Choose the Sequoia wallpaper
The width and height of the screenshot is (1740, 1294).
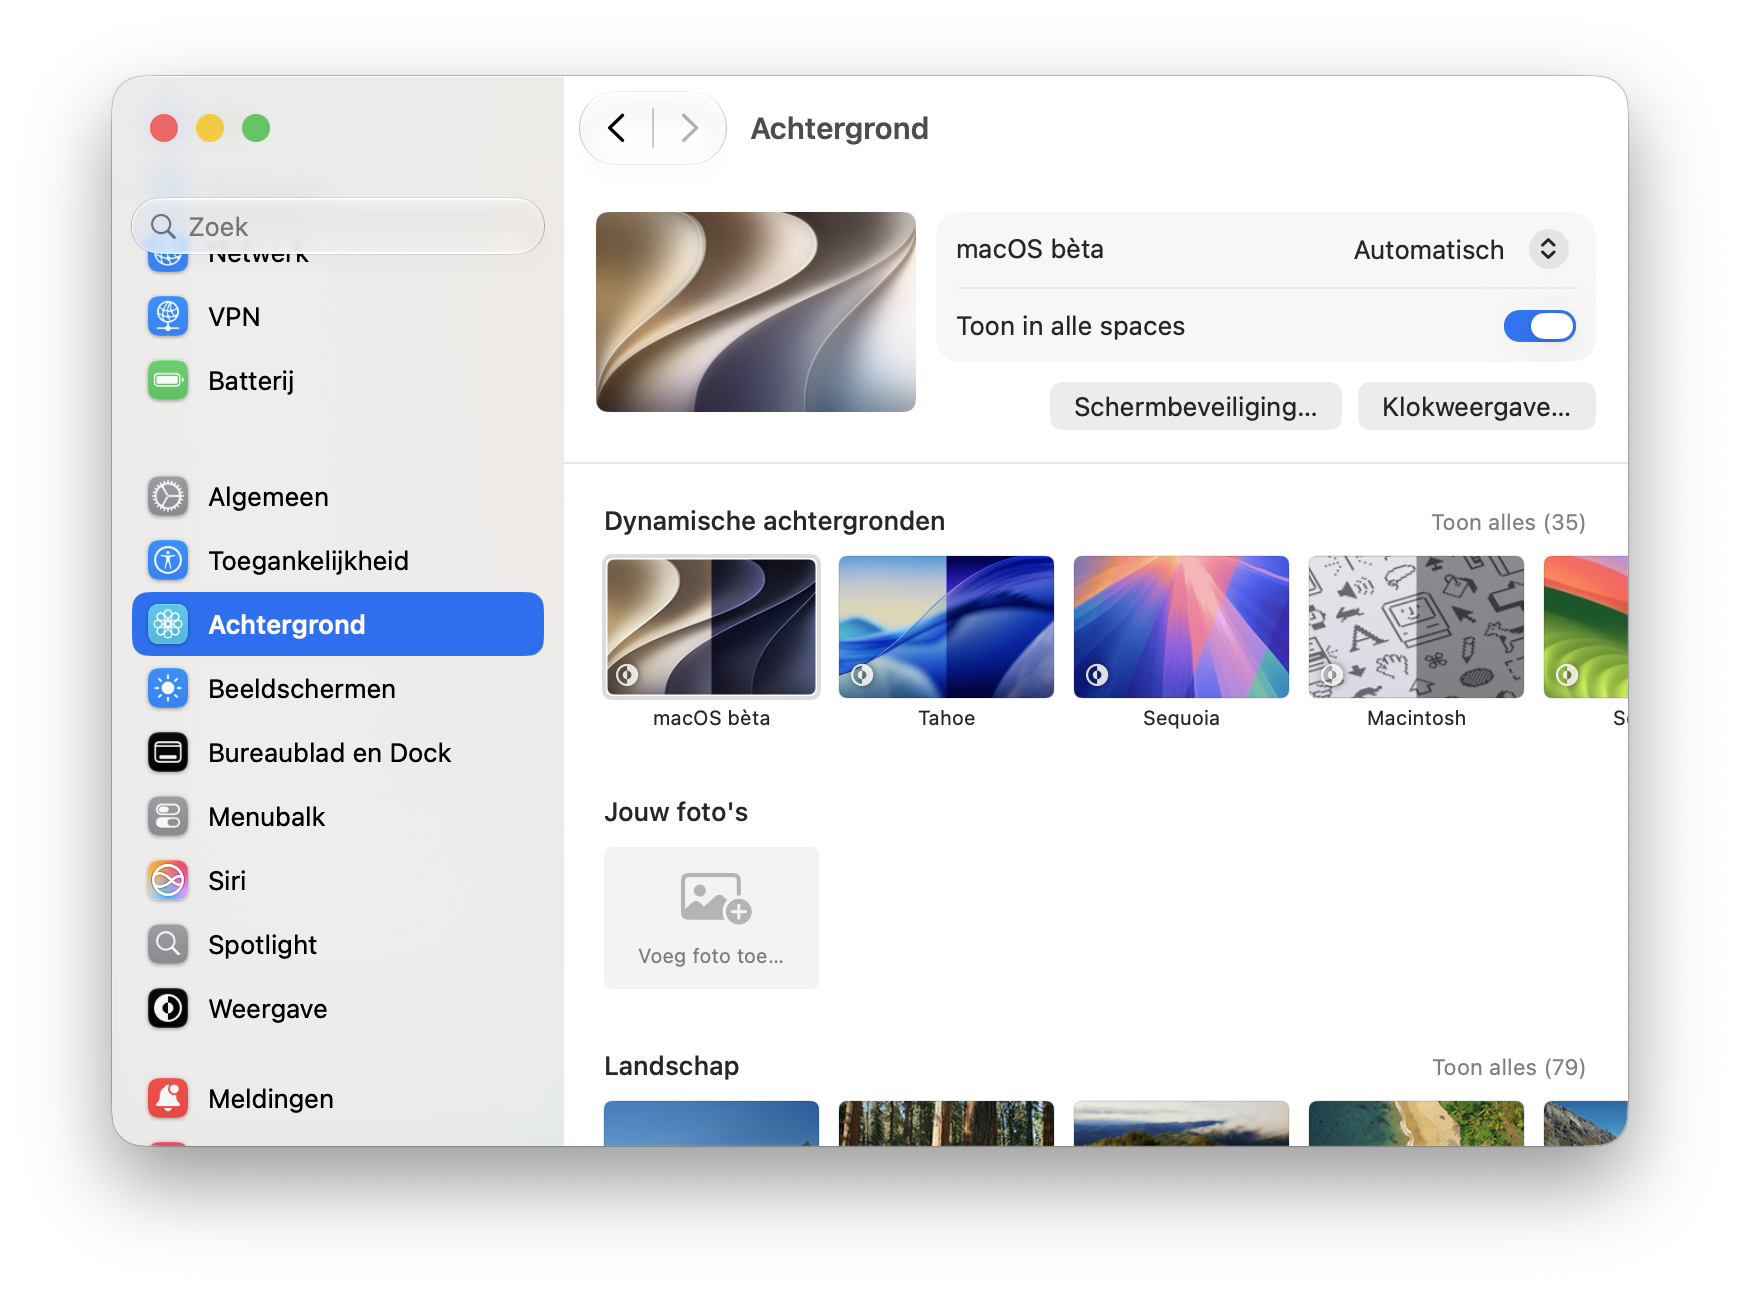pyautogui.click(x=1181, y=627)
